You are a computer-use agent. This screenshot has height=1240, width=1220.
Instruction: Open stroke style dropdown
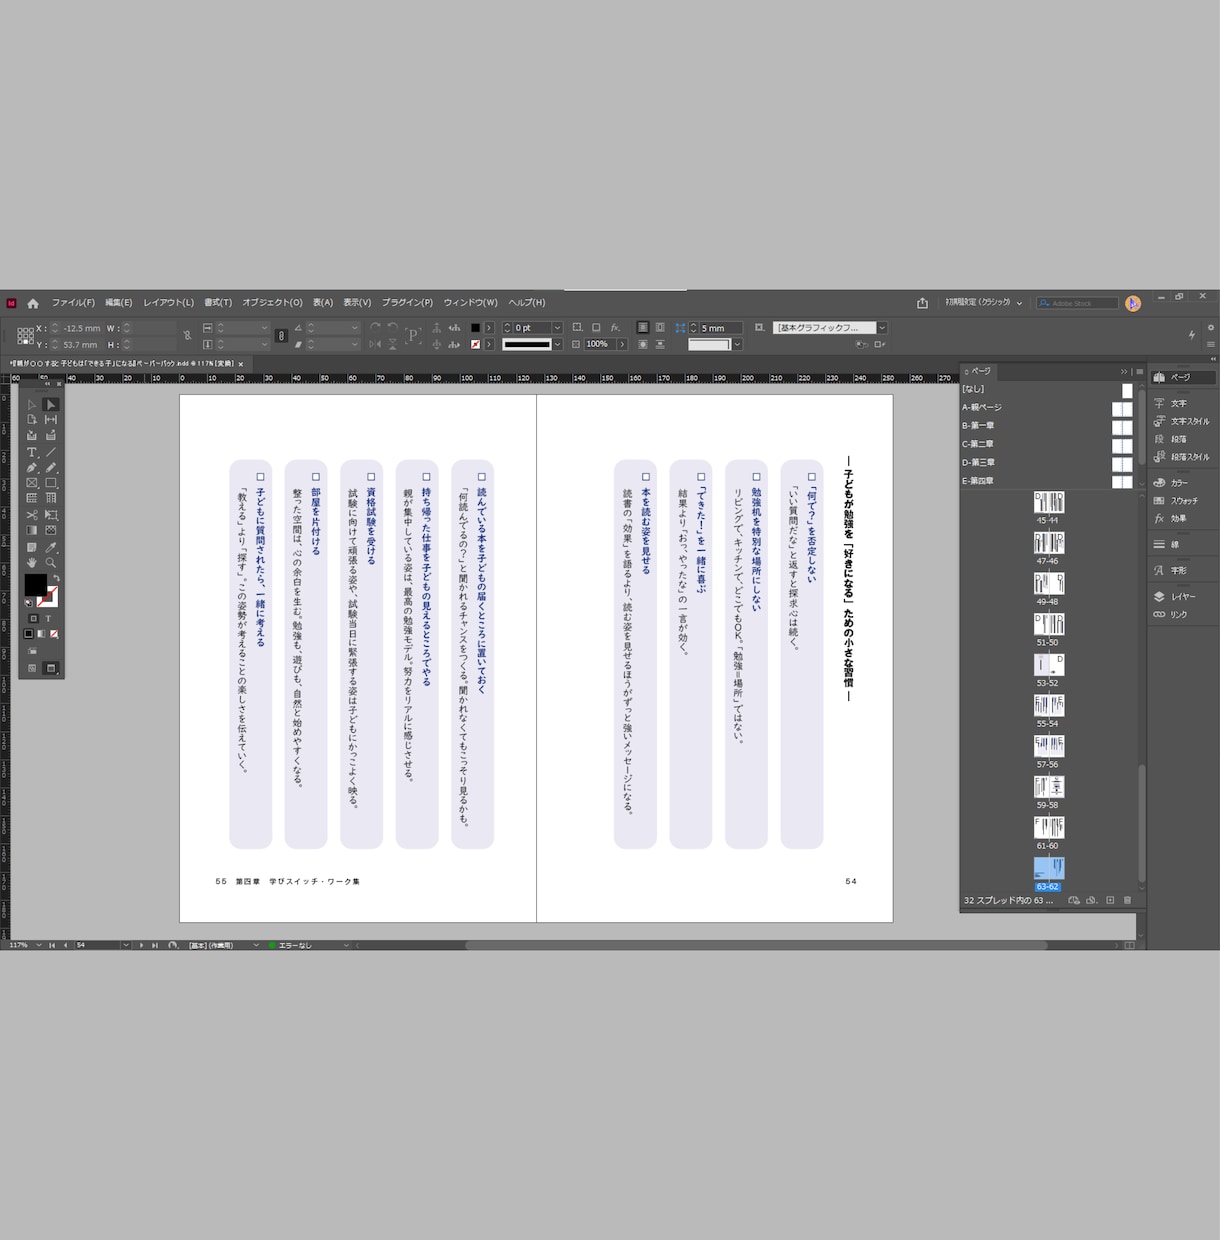(557, 345)
